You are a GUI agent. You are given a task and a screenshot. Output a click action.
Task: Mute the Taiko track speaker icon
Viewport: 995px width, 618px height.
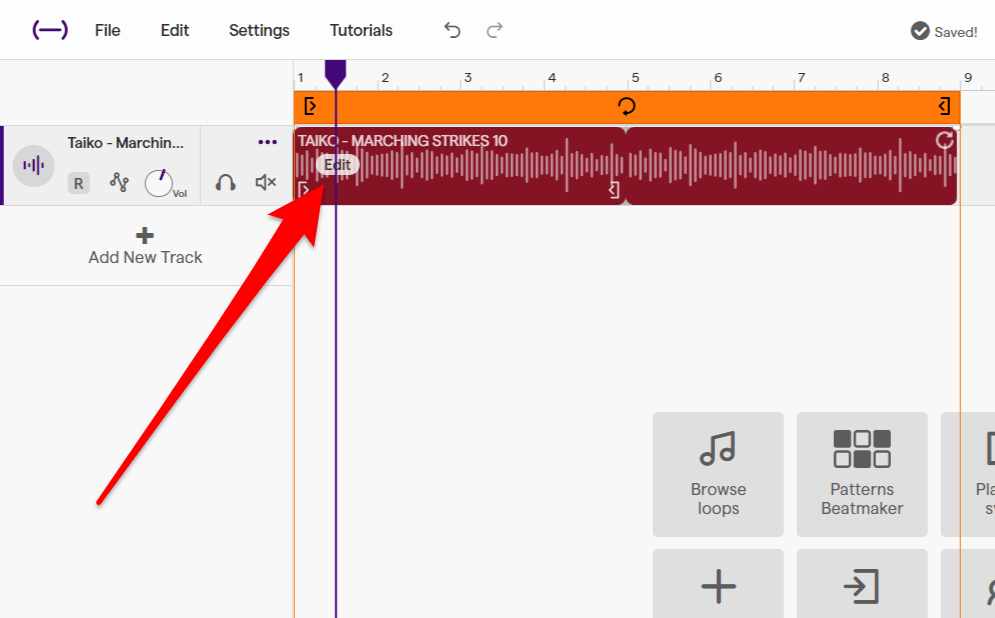click(x=265, y=183)
